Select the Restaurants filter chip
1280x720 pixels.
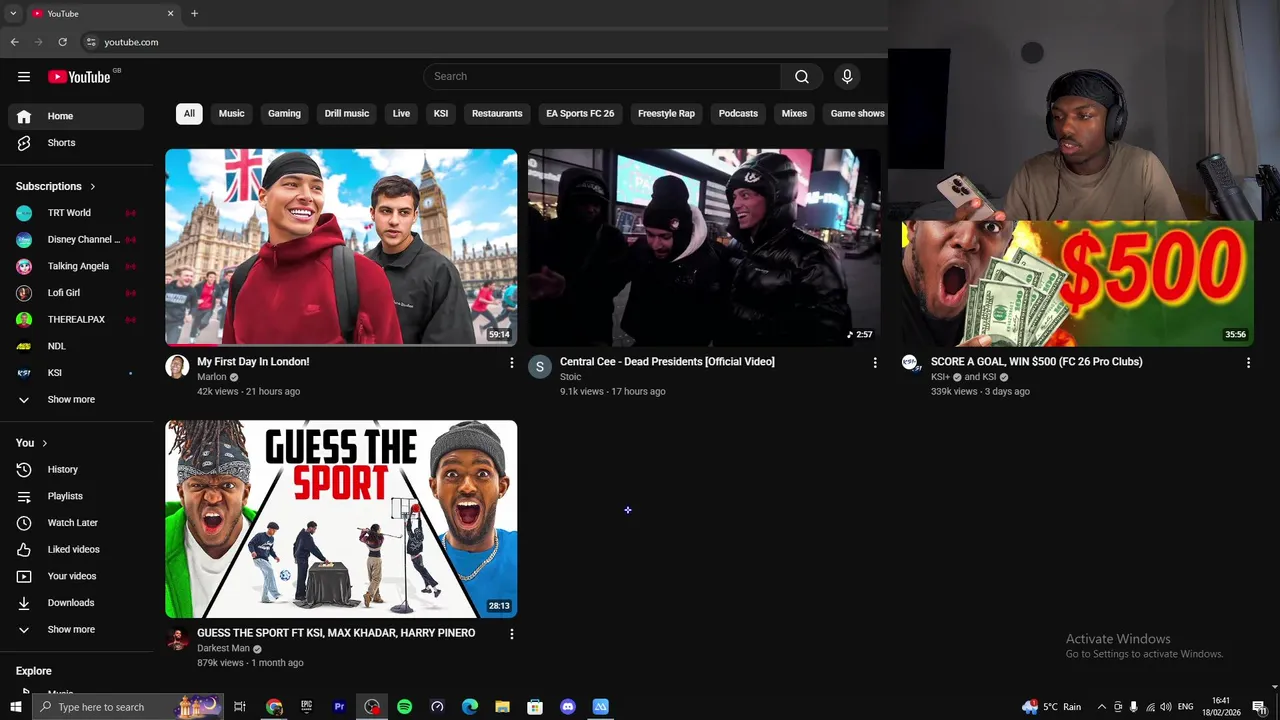click(497, 114)
